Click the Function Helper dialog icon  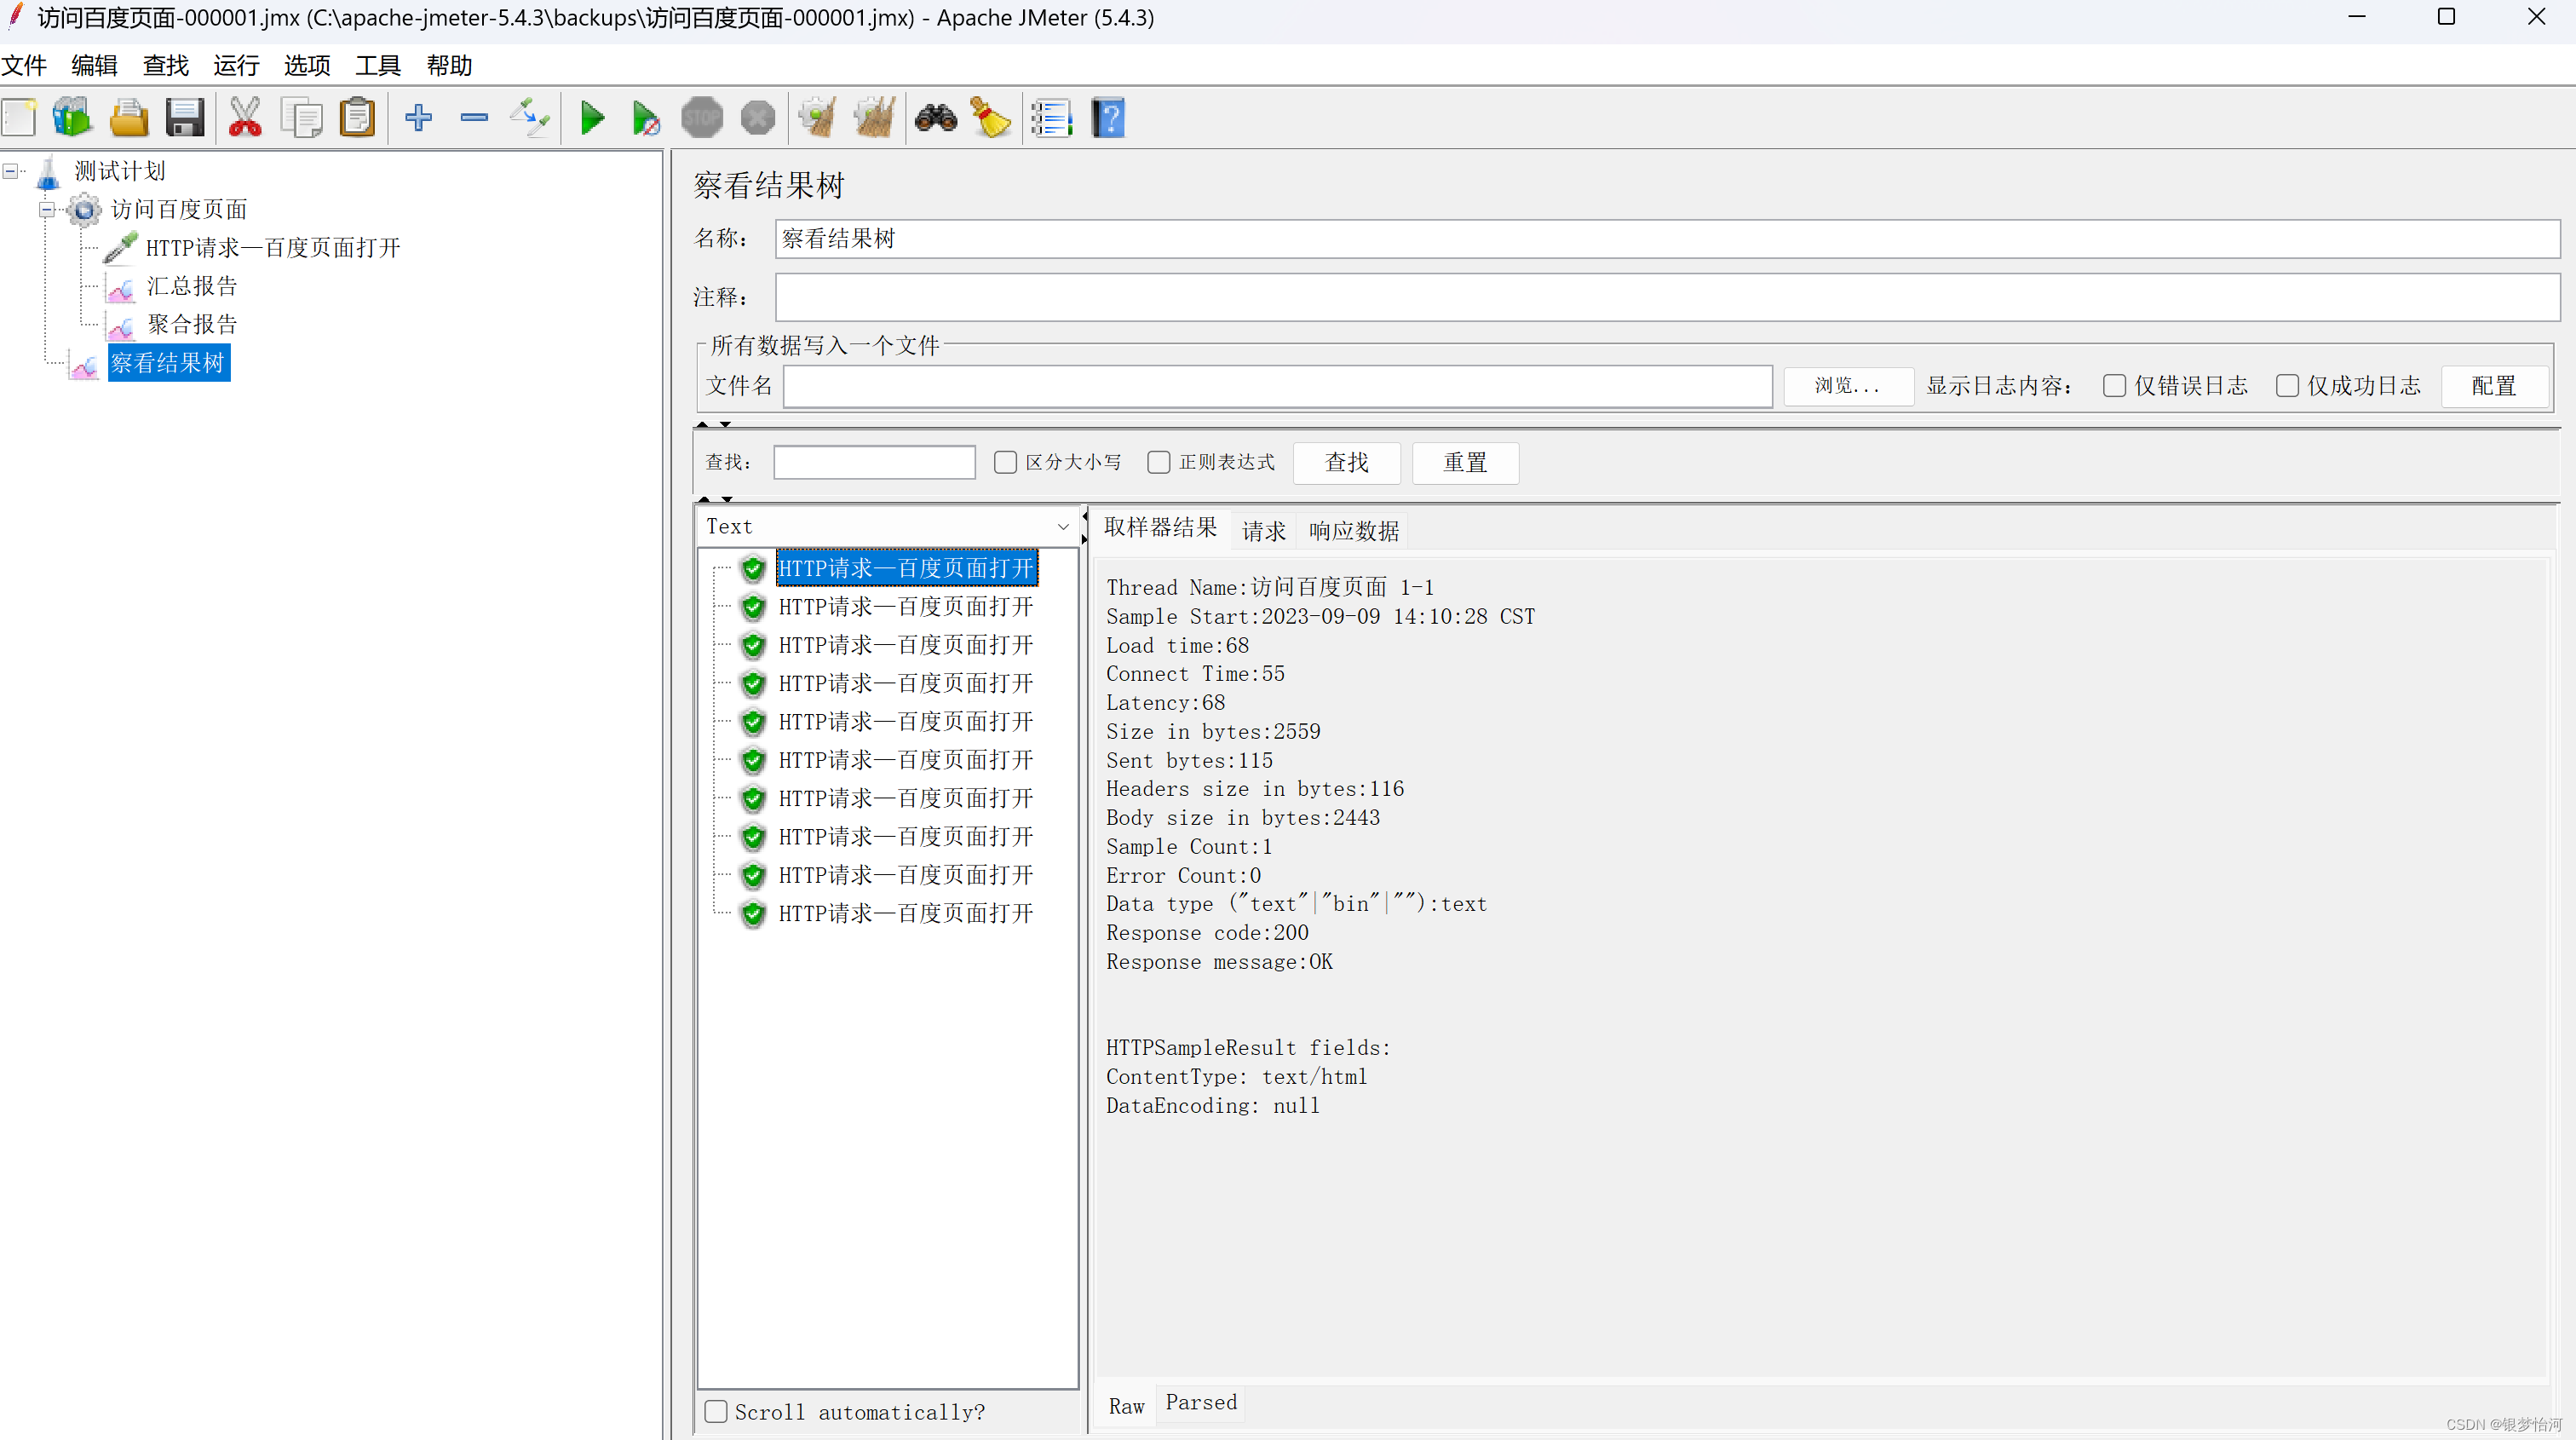coord(1051,117)
